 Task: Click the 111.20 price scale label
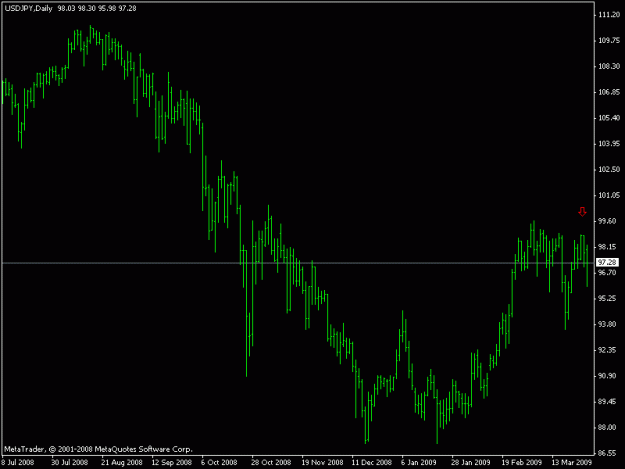point(609,15)
